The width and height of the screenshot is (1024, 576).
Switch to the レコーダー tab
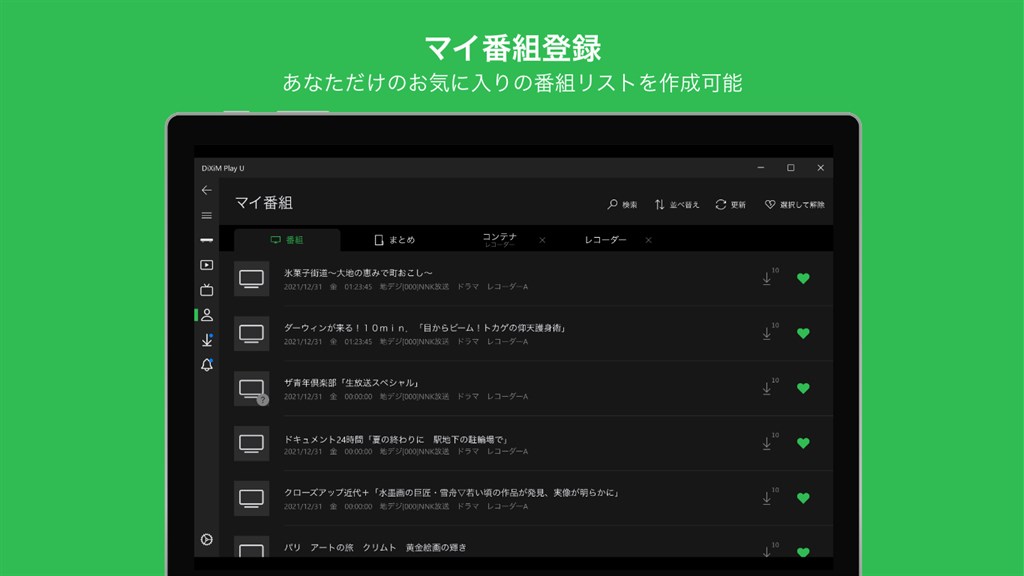(x=605, y=240)
